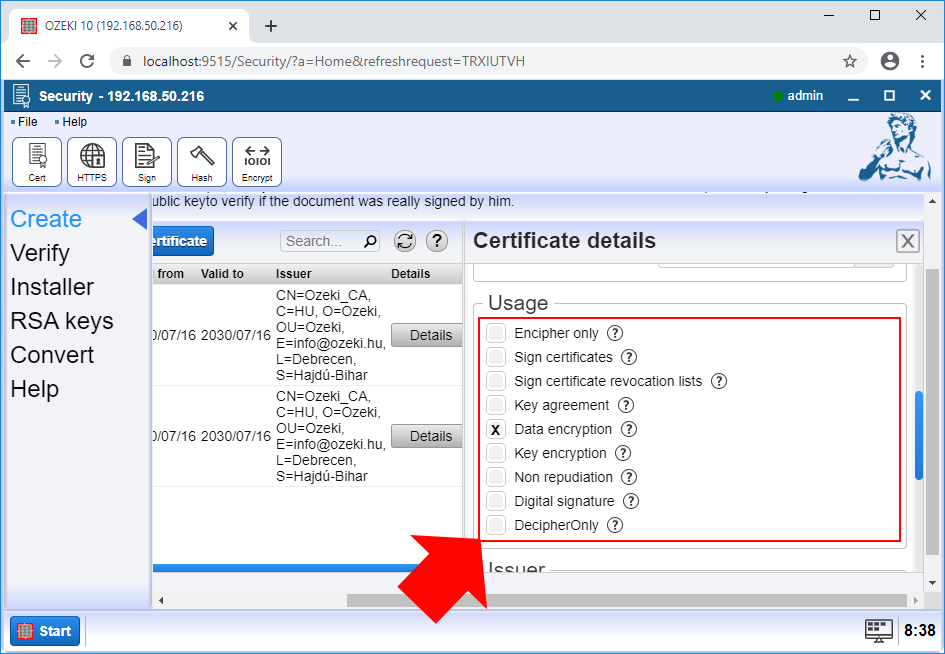Click the refresh icon beside the search box

[x=405, y=241]
